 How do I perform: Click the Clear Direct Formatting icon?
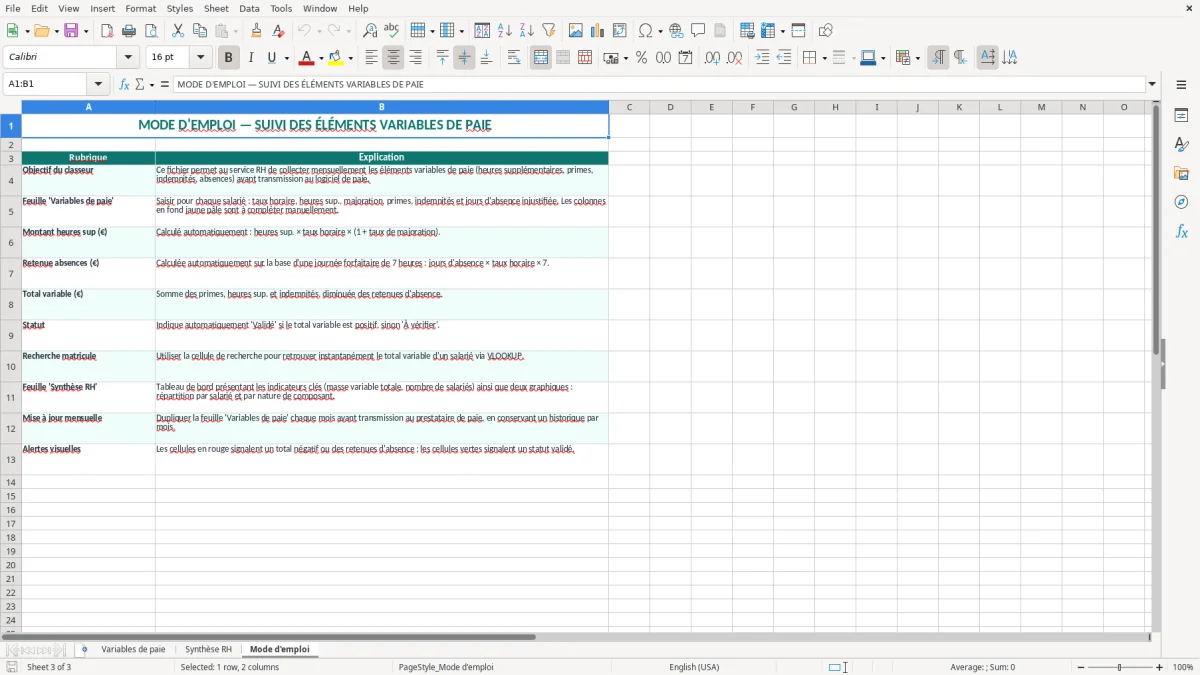pyautogui.click(x=279, y=31)
